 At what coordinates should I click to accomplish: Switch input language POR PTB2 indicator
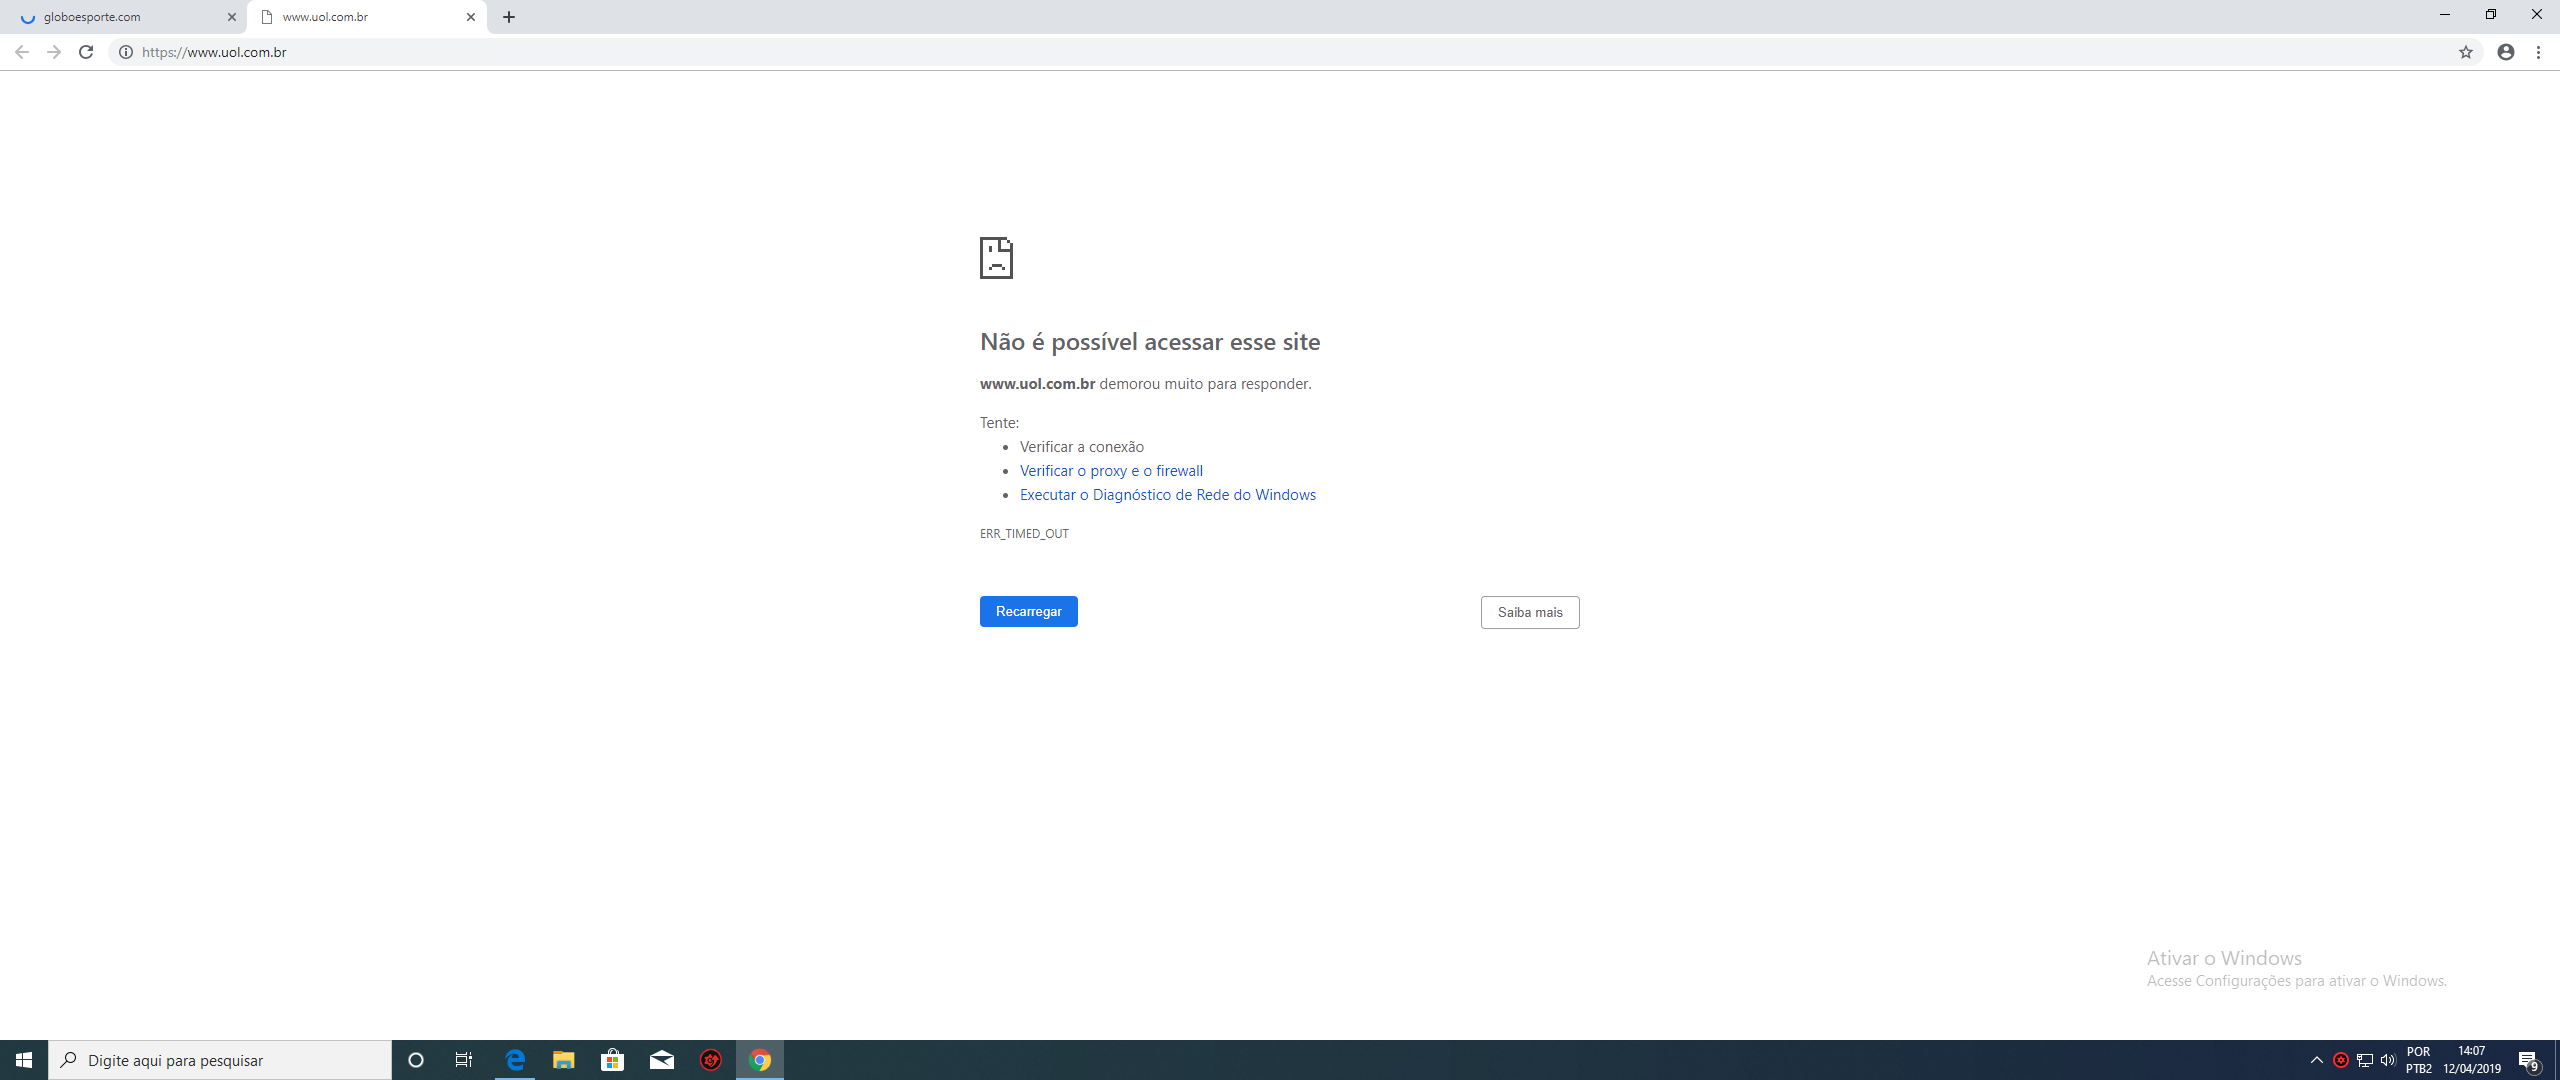click(2419, 1060)
